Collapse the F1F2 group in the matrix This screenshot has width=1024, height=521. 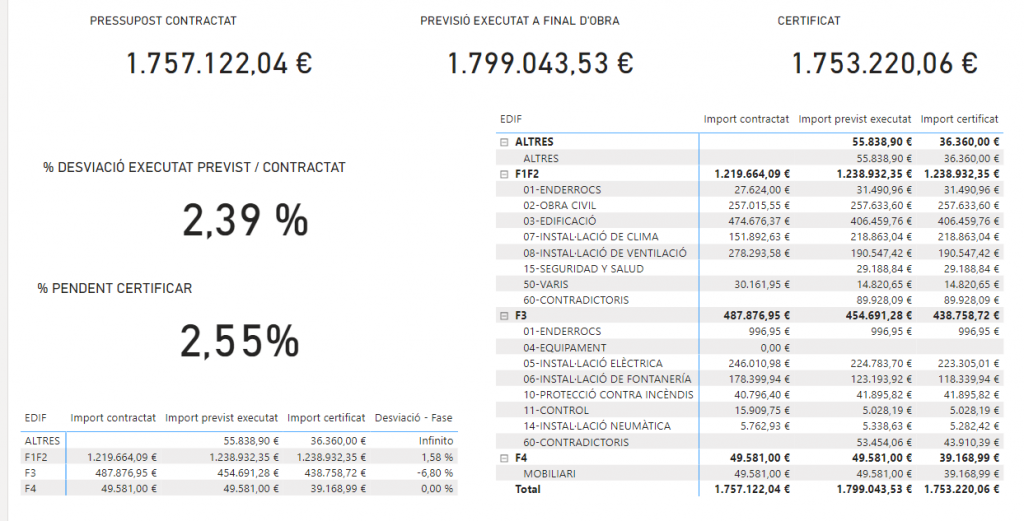pos(505,174)
